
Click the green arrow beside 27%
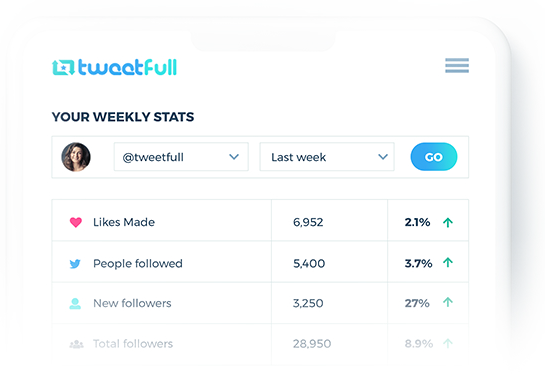(448, 302)
